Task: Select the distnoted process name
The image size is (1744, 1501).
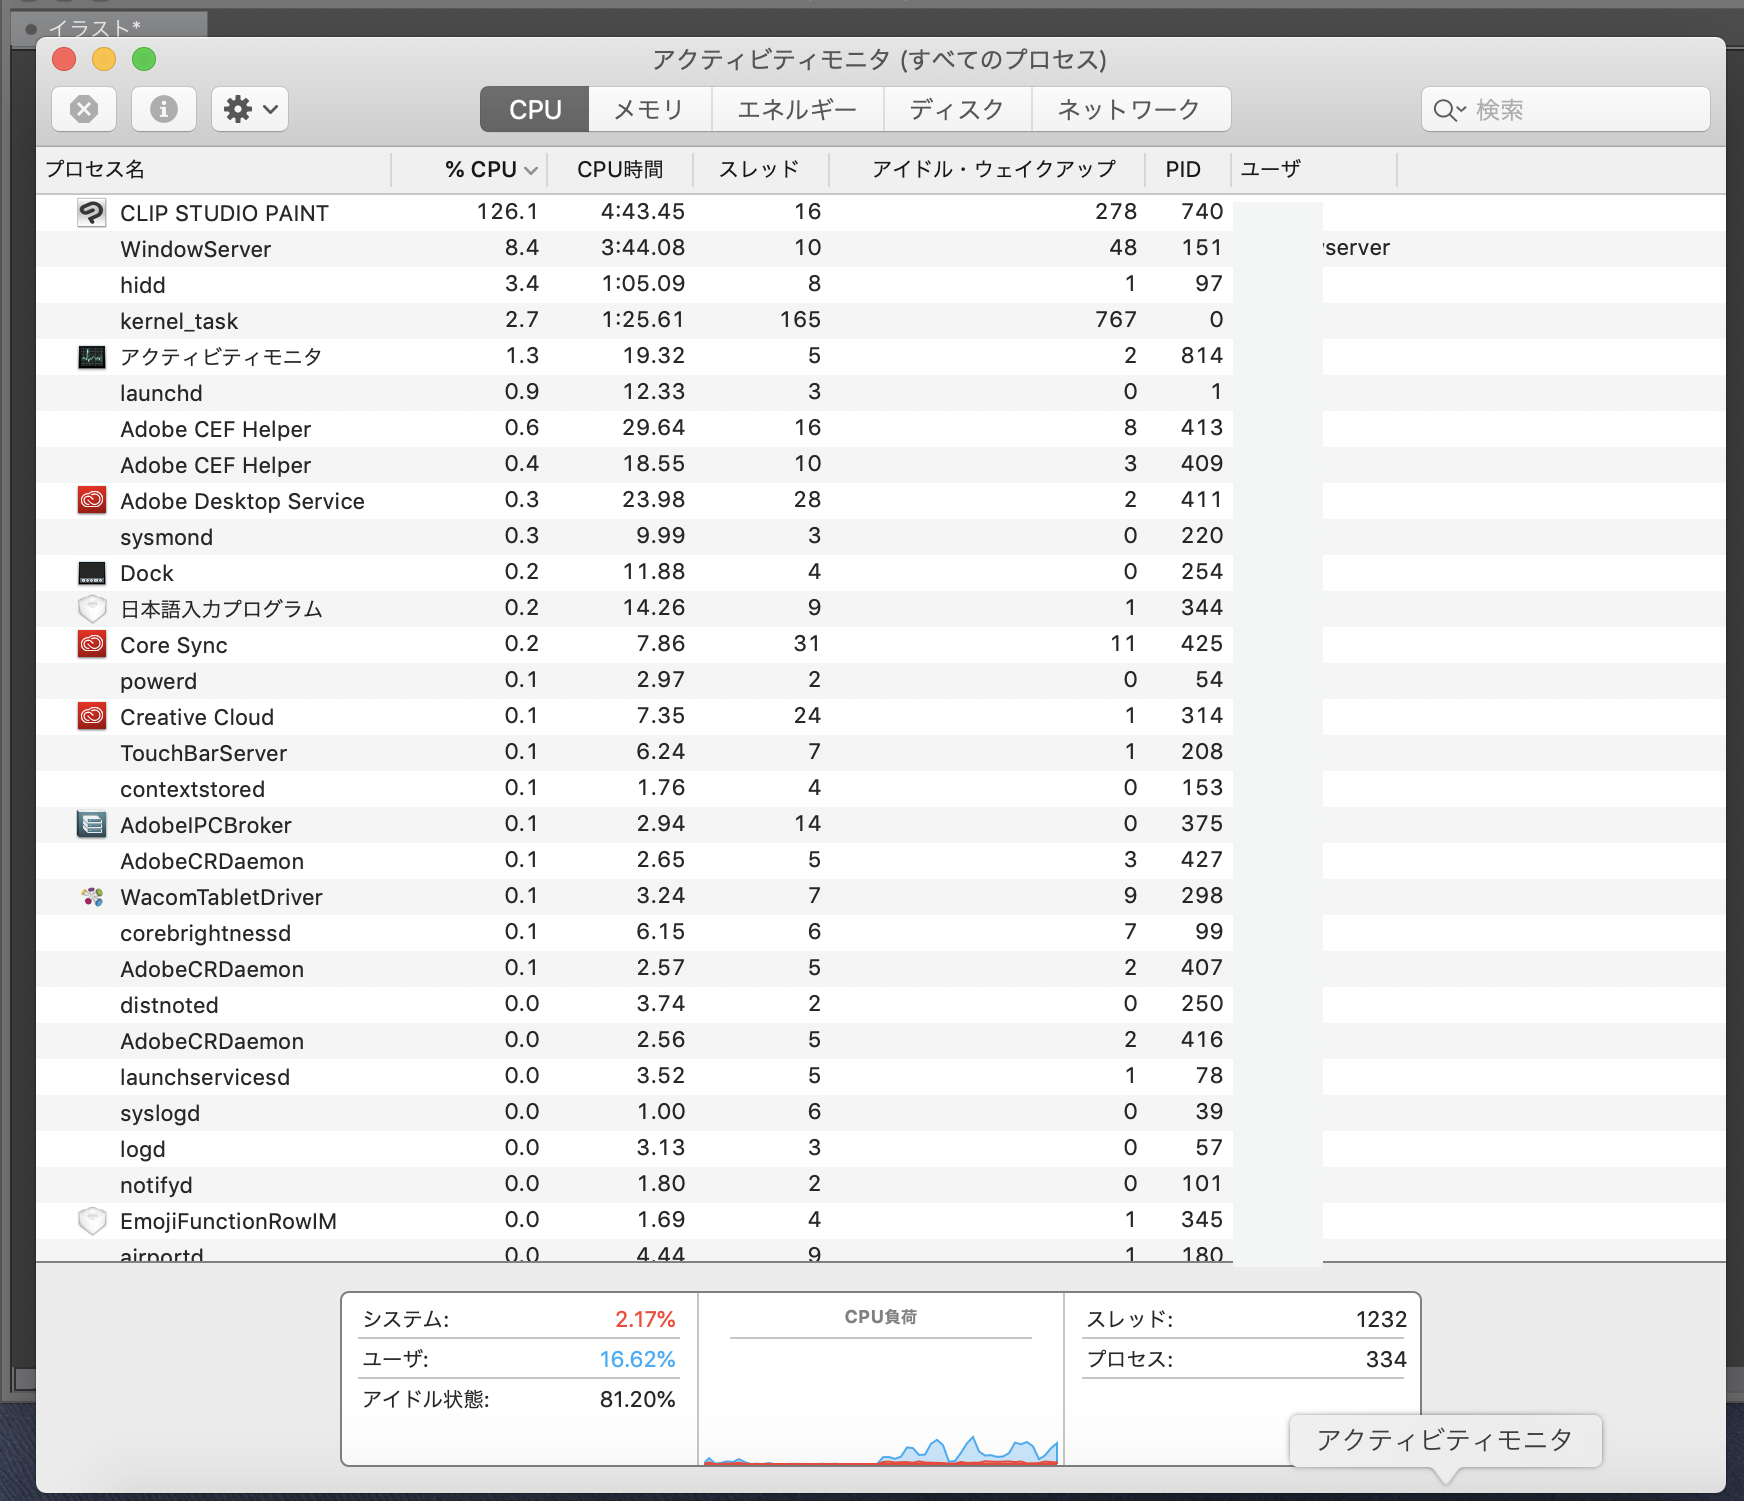Action: click(169, 1005)
